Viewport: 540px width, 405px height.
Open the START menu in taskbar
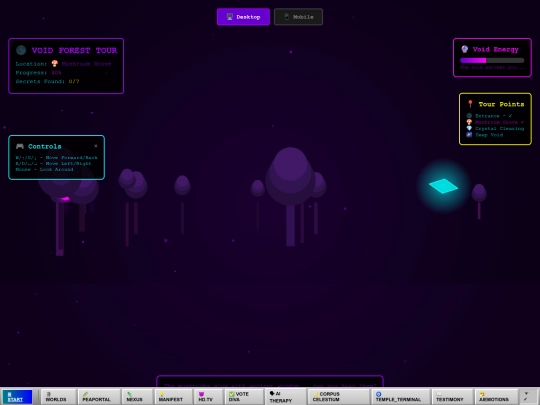point(17,397)
